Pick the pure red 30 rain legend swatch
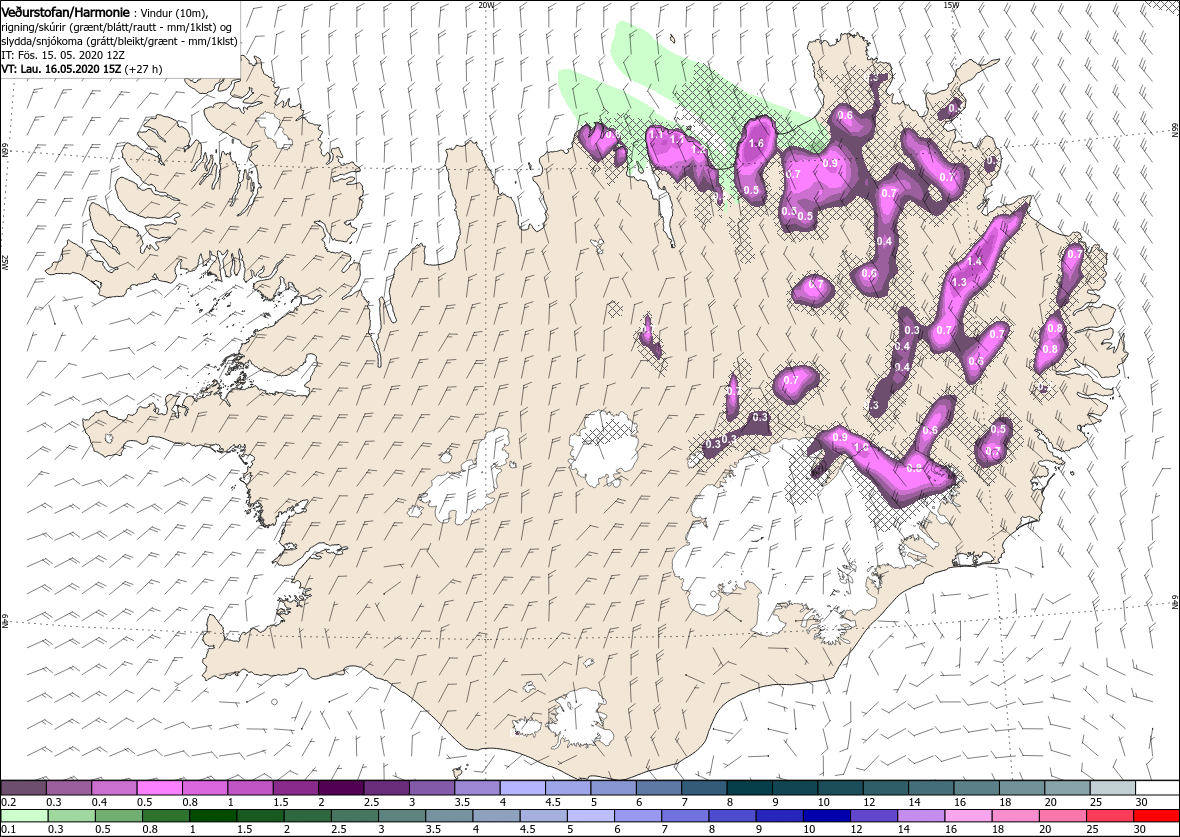This screenshot has height=837, width=1180. point(1156,816)
